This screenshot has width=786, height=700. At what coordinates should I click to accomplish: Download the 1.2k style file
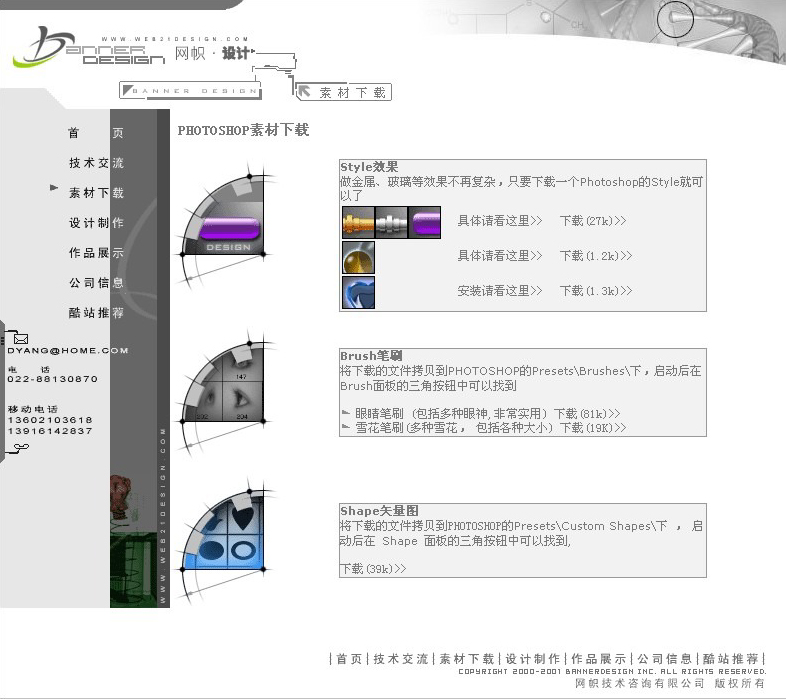pos(596,256)
